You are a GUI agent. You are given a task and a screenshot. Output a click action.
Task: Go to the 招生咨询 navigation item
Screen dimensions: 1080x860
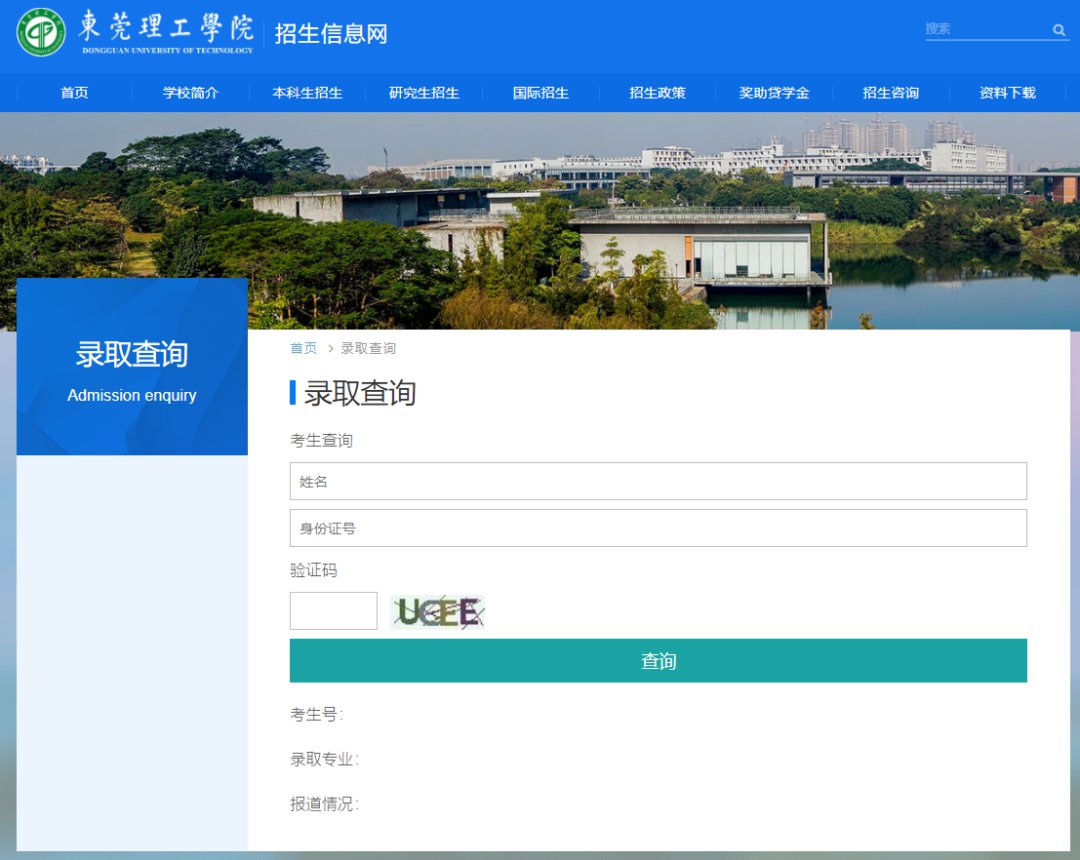tap(890, 93)
